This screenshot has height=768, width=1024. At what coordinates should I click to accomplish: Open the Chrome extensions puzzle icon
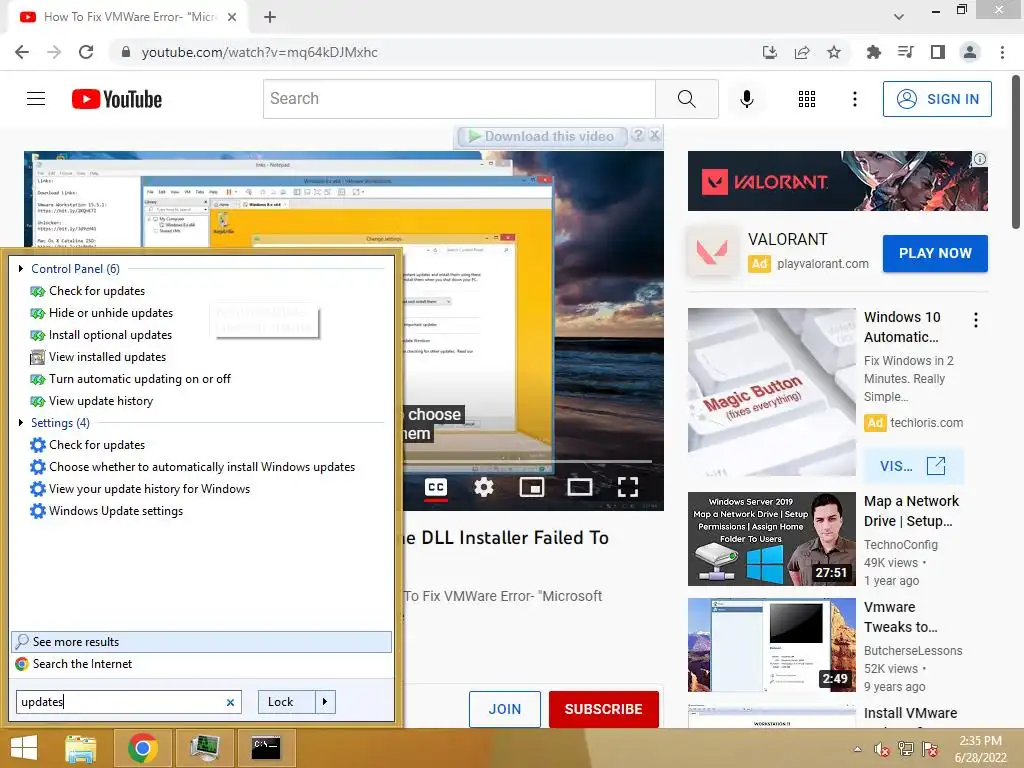[873, 52]
